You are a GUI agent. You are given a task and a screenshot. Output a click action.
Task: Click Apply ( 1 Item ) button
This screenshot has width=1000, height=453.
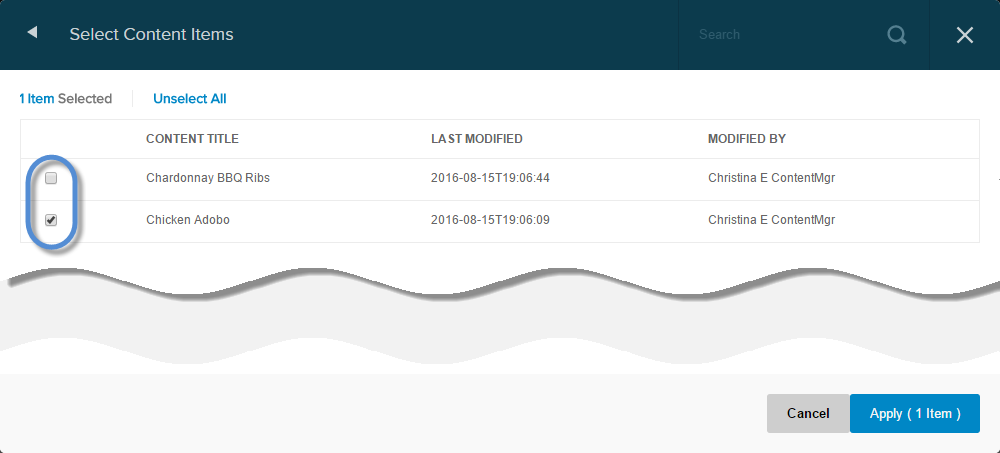coord(915,413)
